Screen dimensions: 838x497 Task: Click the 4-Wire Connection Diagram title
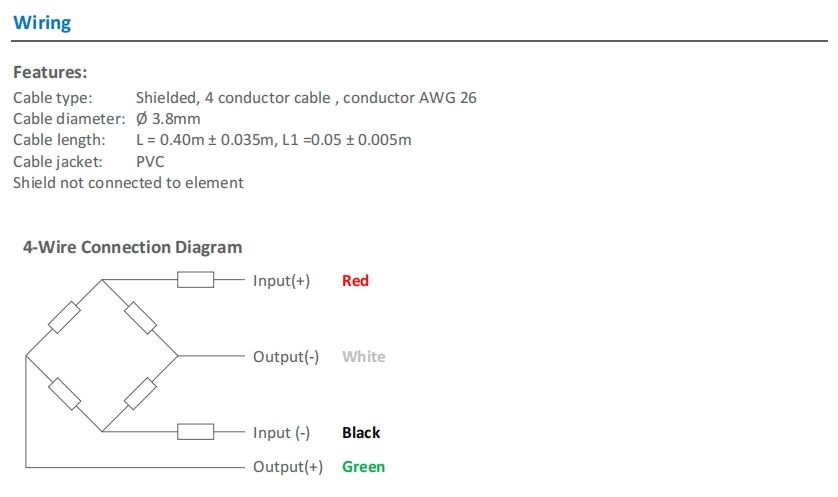point(132,247)
